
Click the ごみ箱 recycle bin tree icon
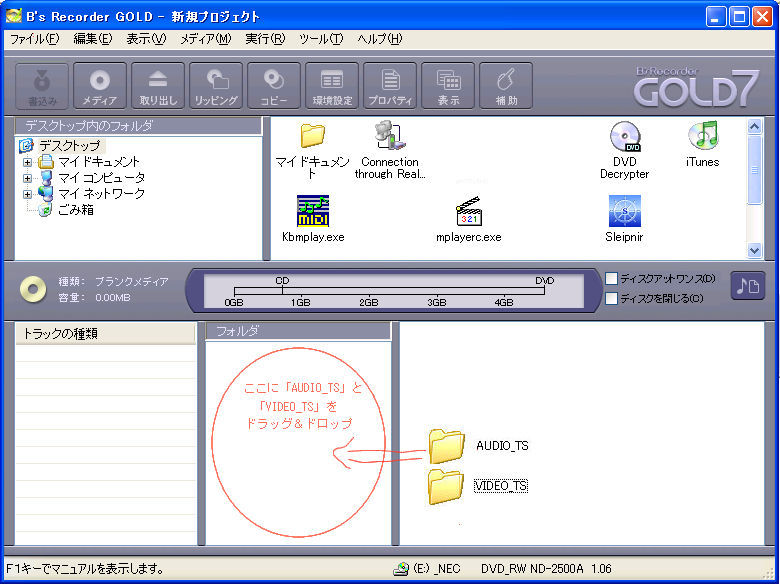45,209
